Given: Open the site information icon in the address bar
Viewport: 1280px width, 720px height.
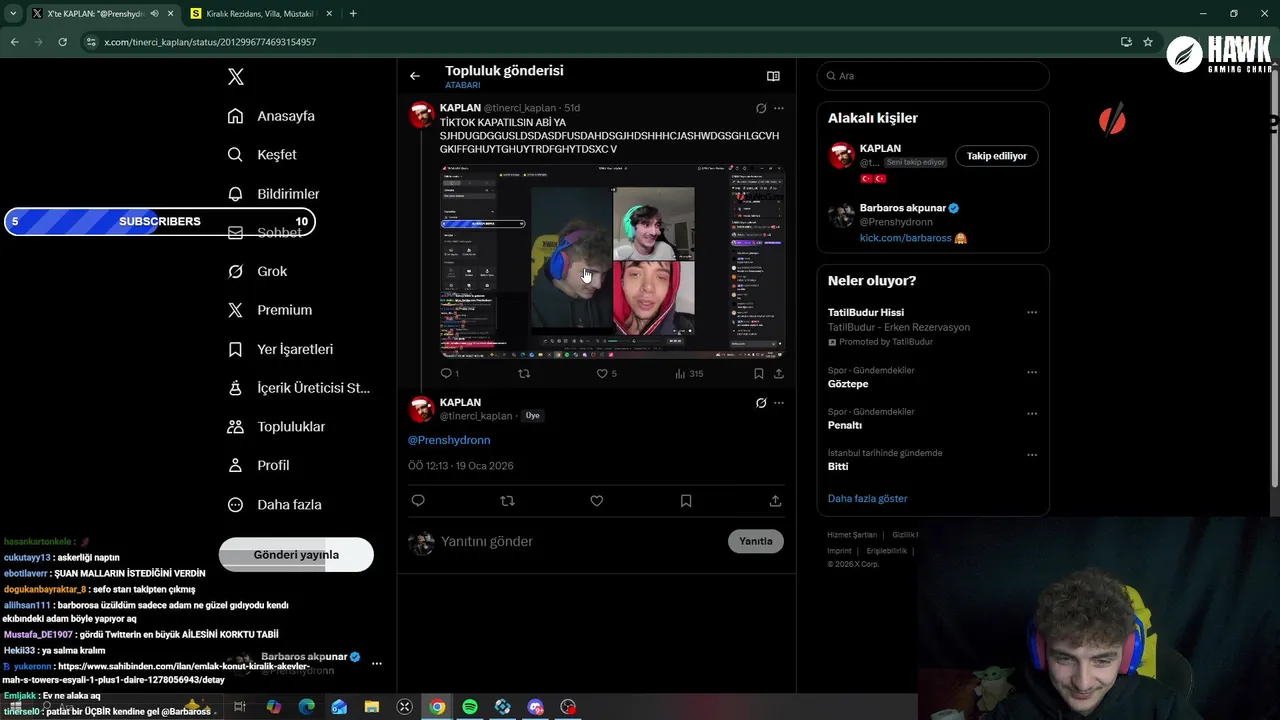Looking at the screenshot, I should tap(91, 42).
